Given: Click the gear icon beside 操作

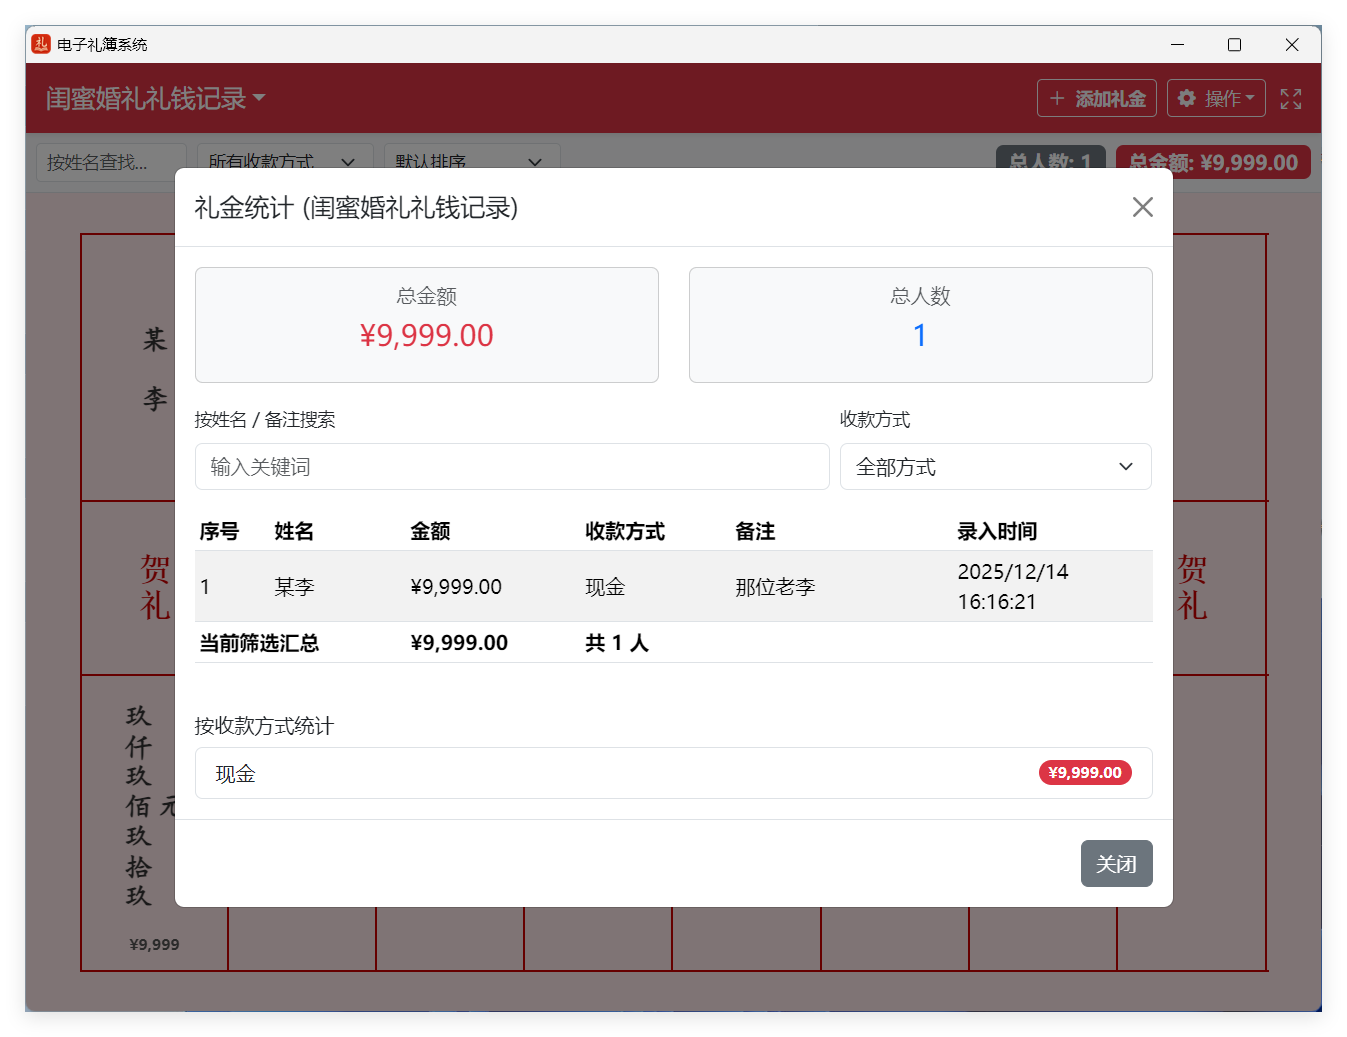Looking at the screenshot, I should click(1187, 98).
